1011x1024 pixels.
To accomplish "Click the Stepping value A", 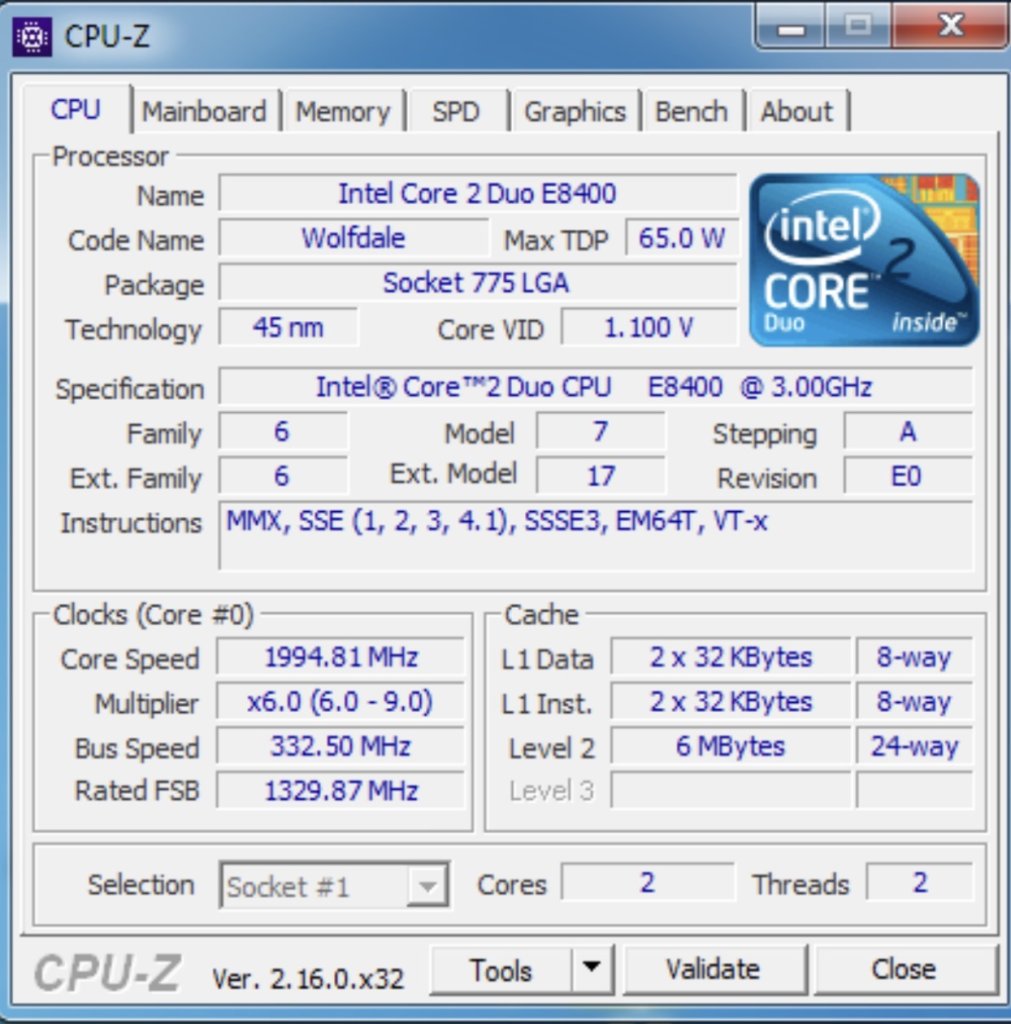I will (907, 431).
